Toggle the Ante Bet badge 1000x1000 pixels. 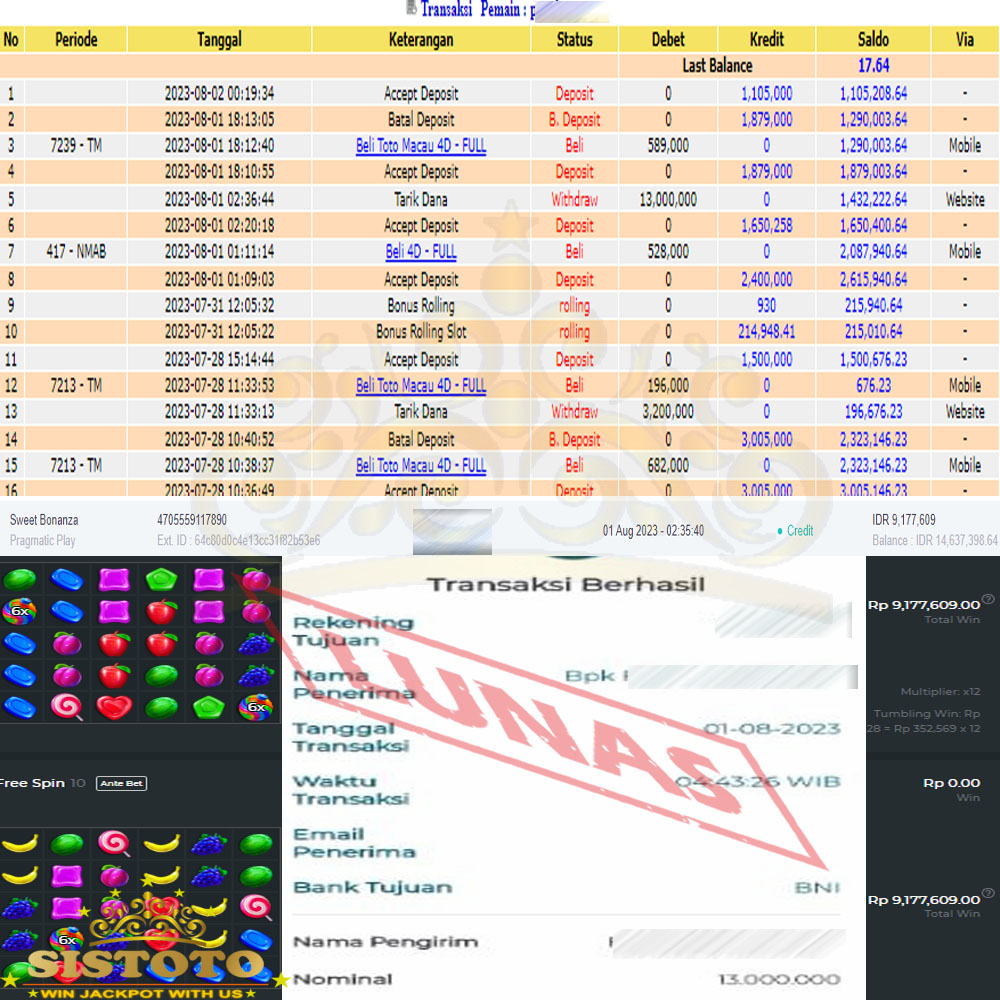(121, 783)
